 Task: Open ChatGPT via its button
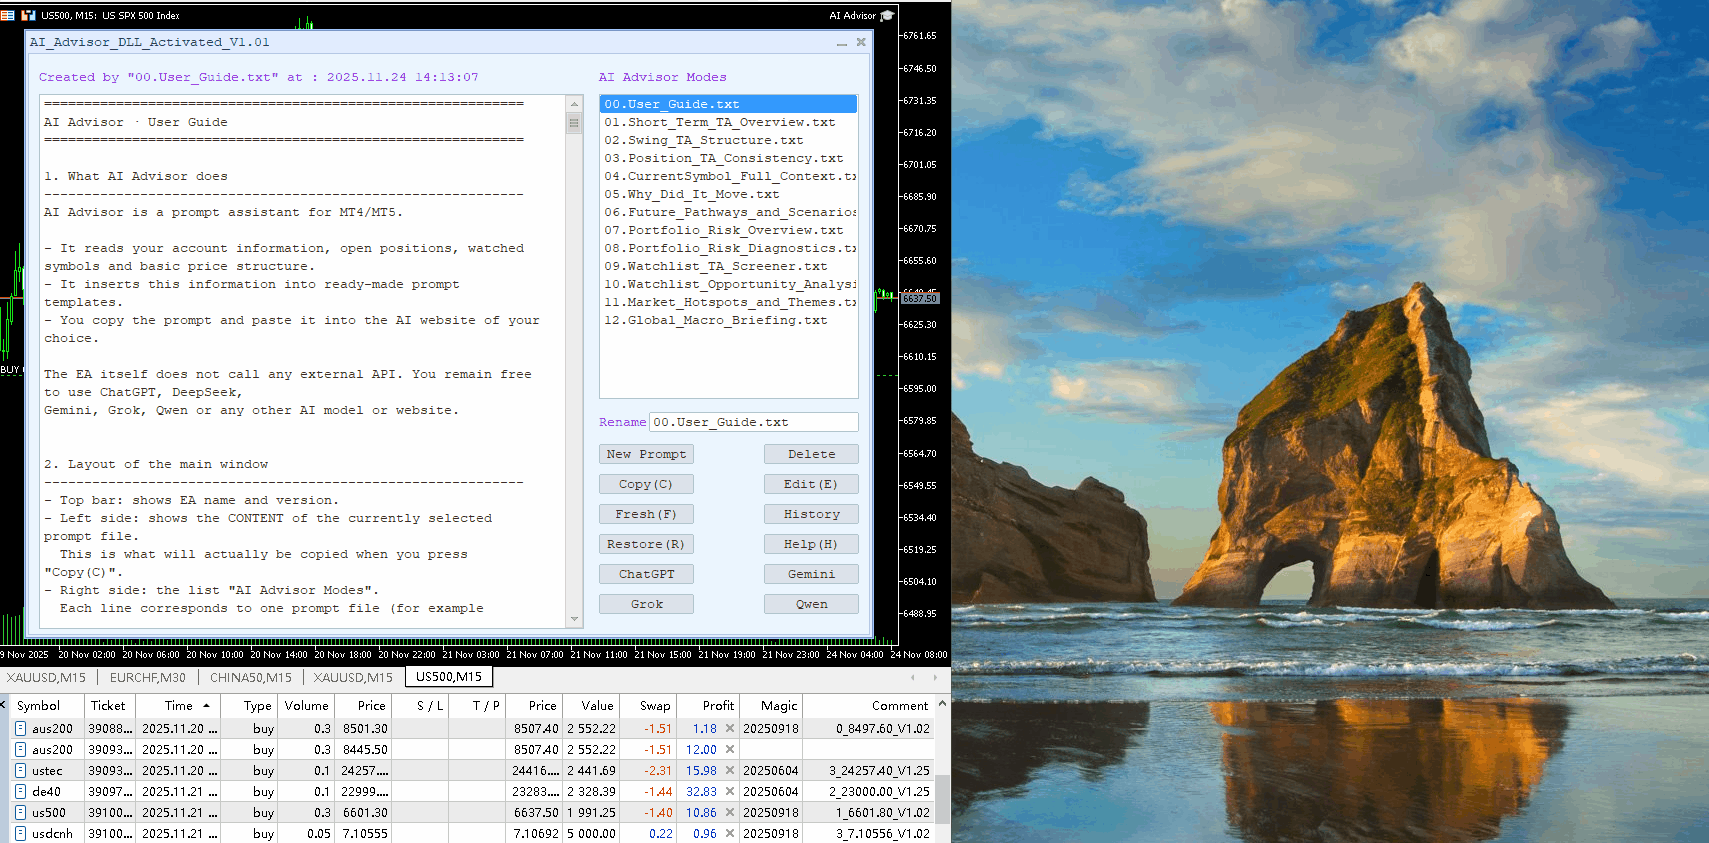(x=646, y=574)
